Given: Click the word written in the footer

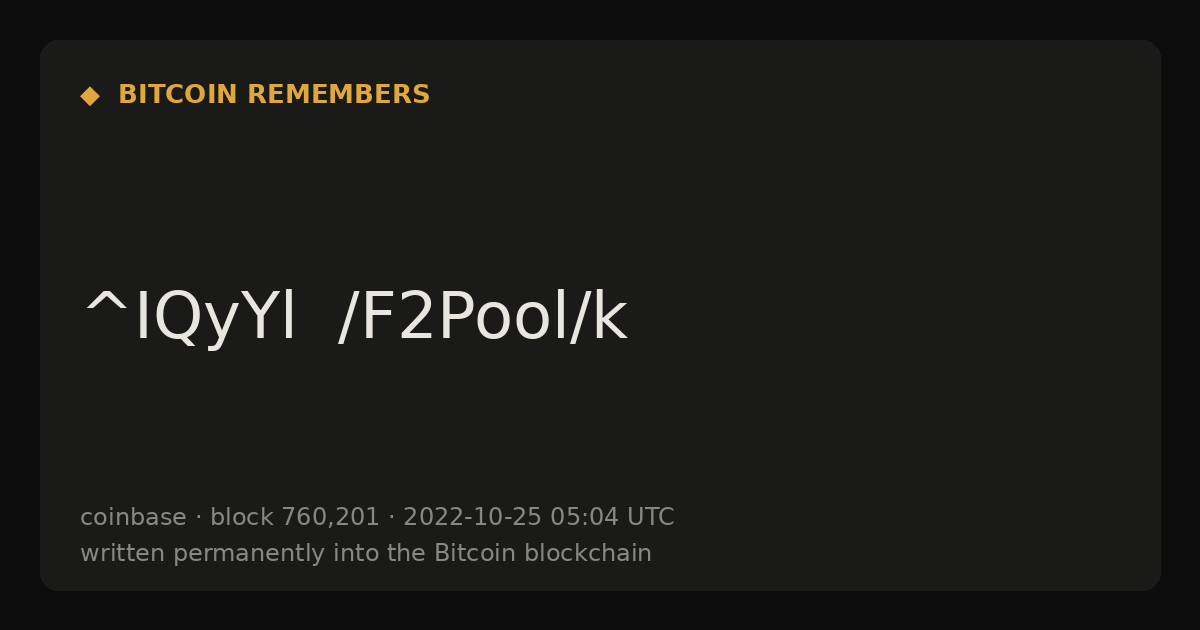Looking at the screenshot, I should tap(123, 553).
